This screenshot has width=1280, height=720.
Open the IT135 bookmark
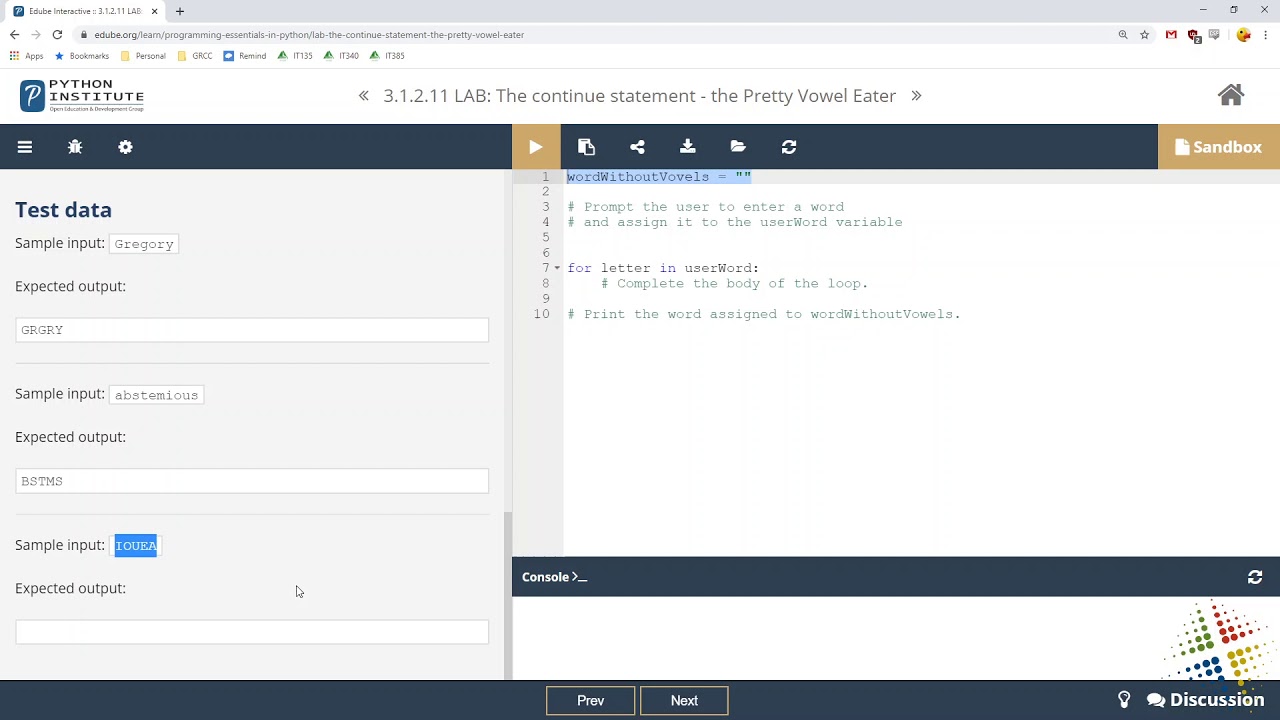click(295, 56)
